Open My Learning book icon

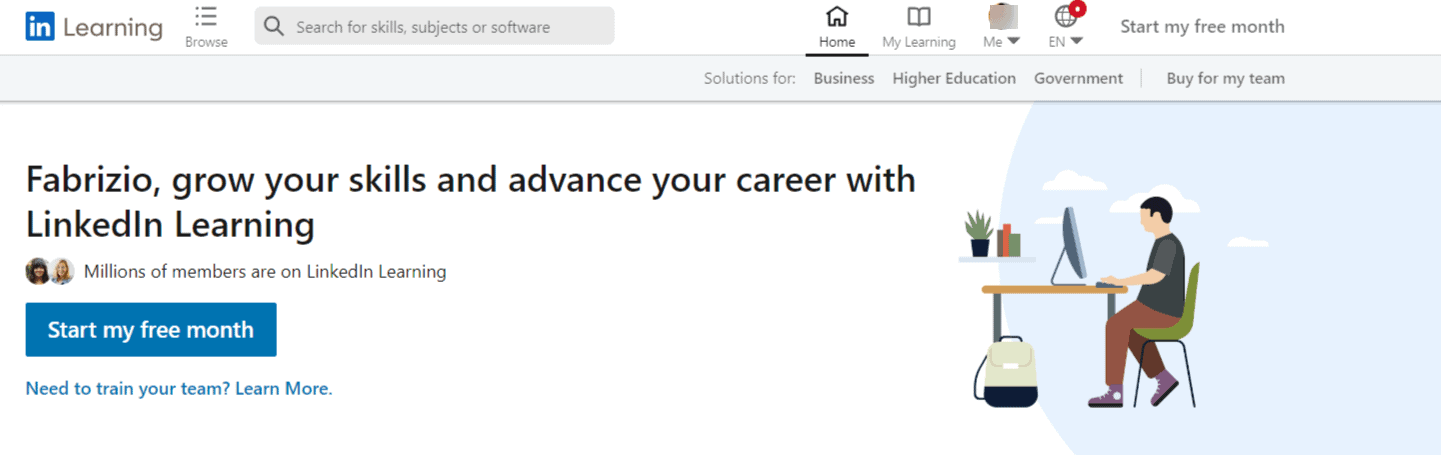pyautogui.click(x=918, y=17)
